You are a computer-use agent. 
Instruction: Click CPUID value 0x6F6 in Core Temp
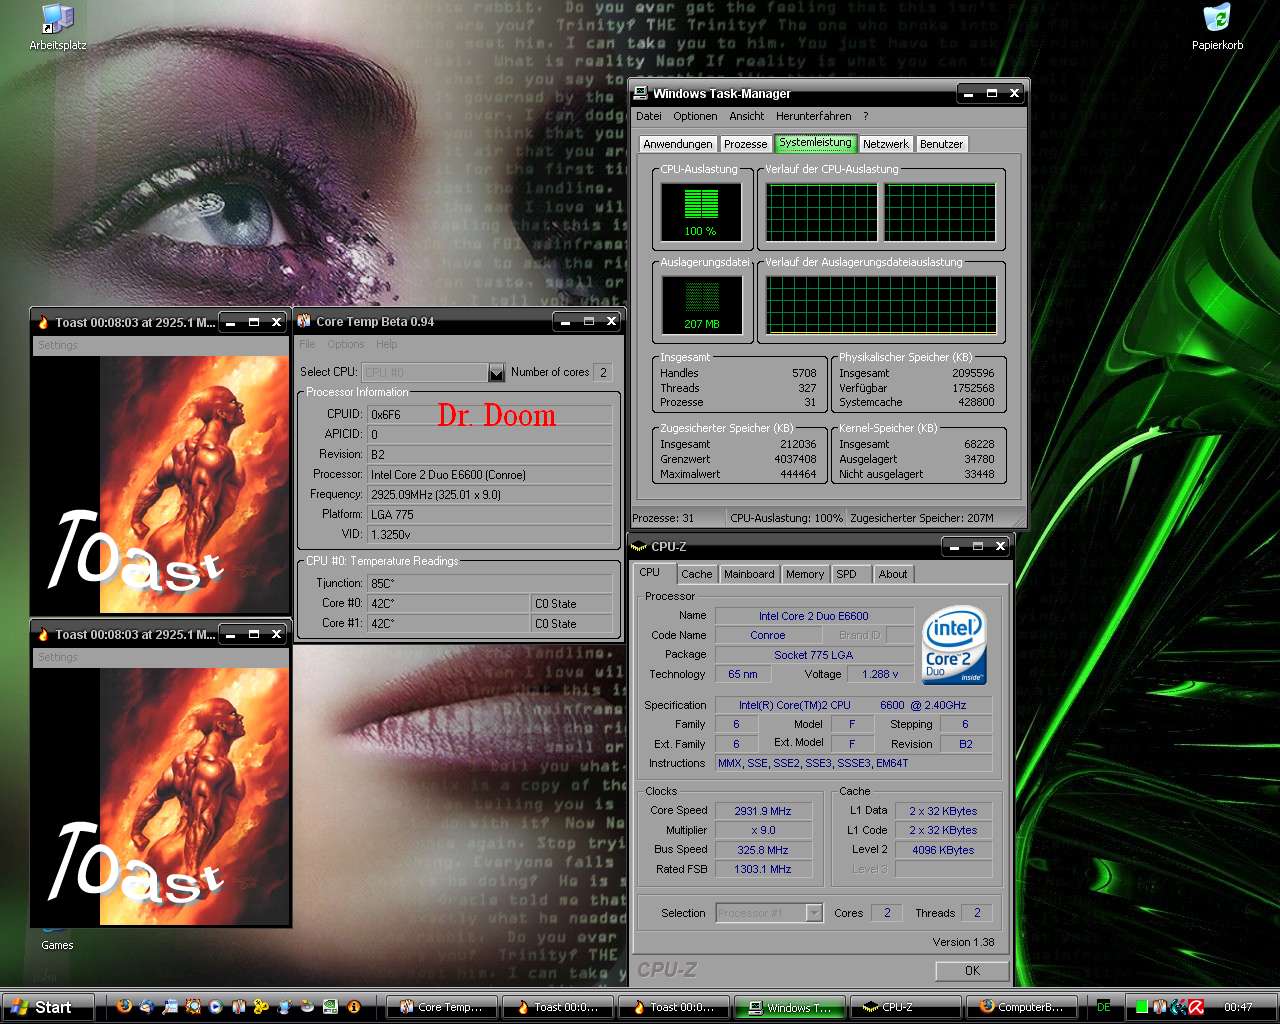(490, 414)
